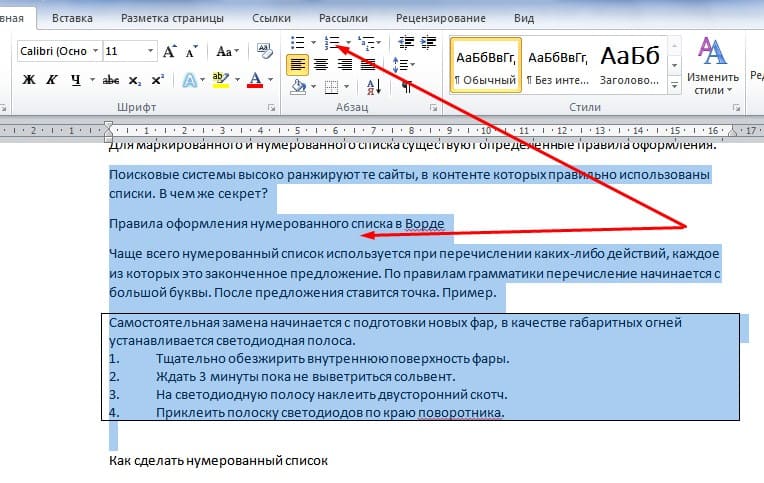The image size is (764, 483).
Task: Open the Стили pane launcher
Action: point(736,108)
